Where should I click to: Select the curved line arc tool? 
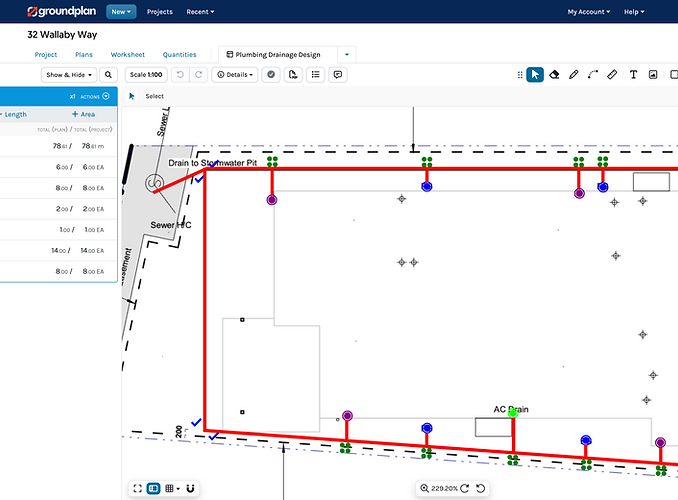(592, 75)
